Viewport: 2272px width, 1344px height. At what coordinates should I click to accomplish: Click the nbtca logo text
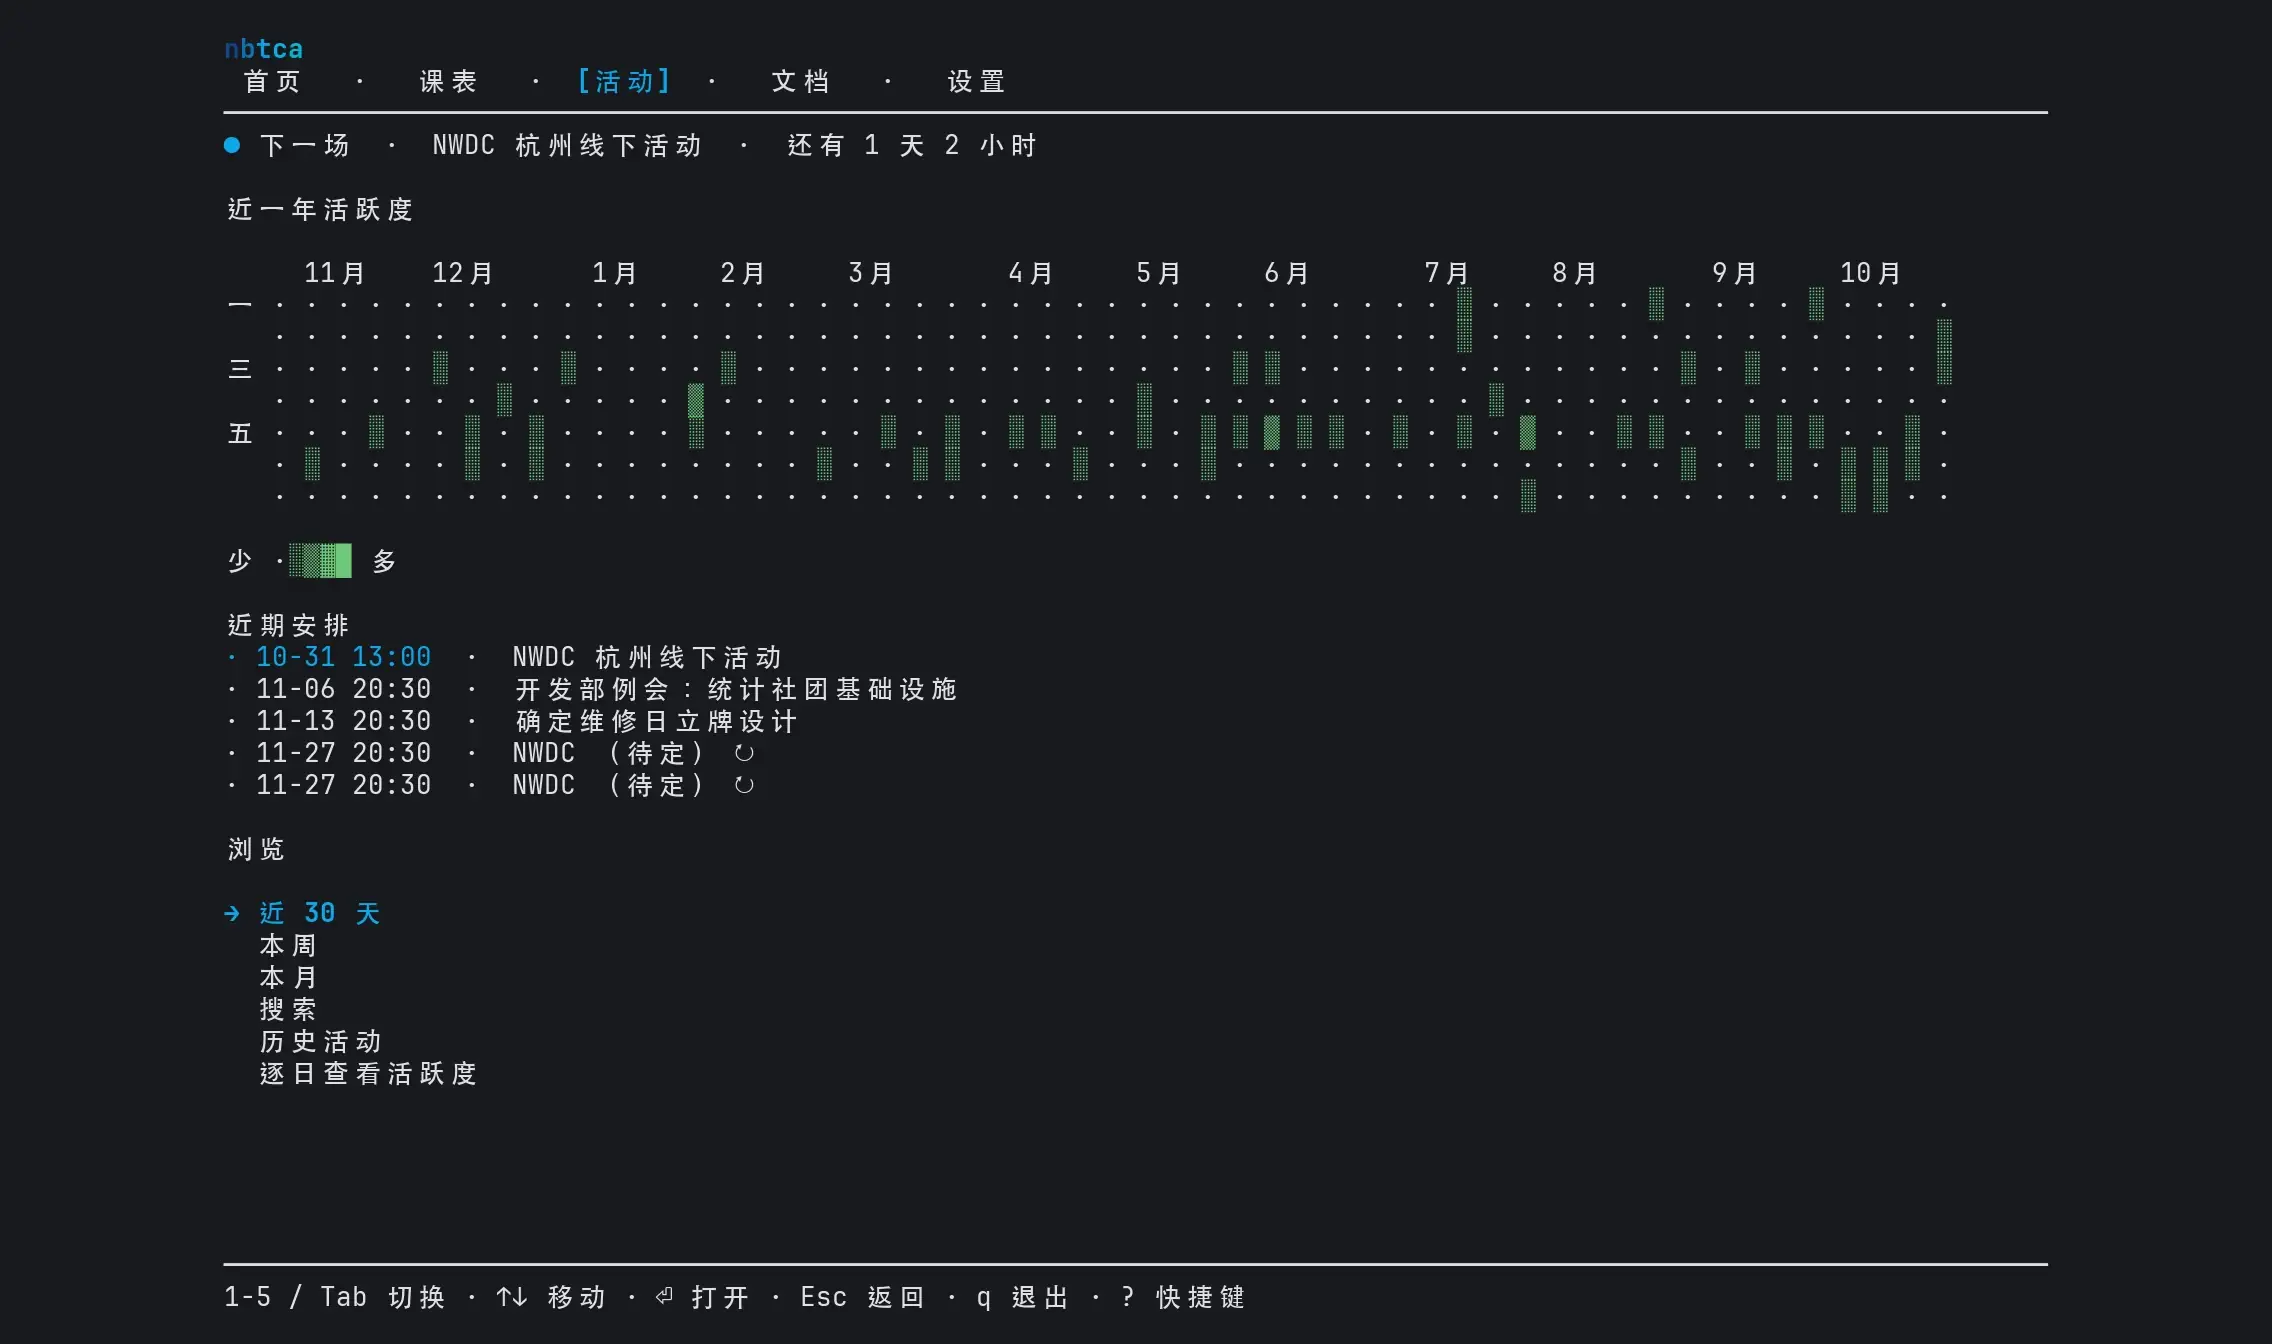click(263, 49)
